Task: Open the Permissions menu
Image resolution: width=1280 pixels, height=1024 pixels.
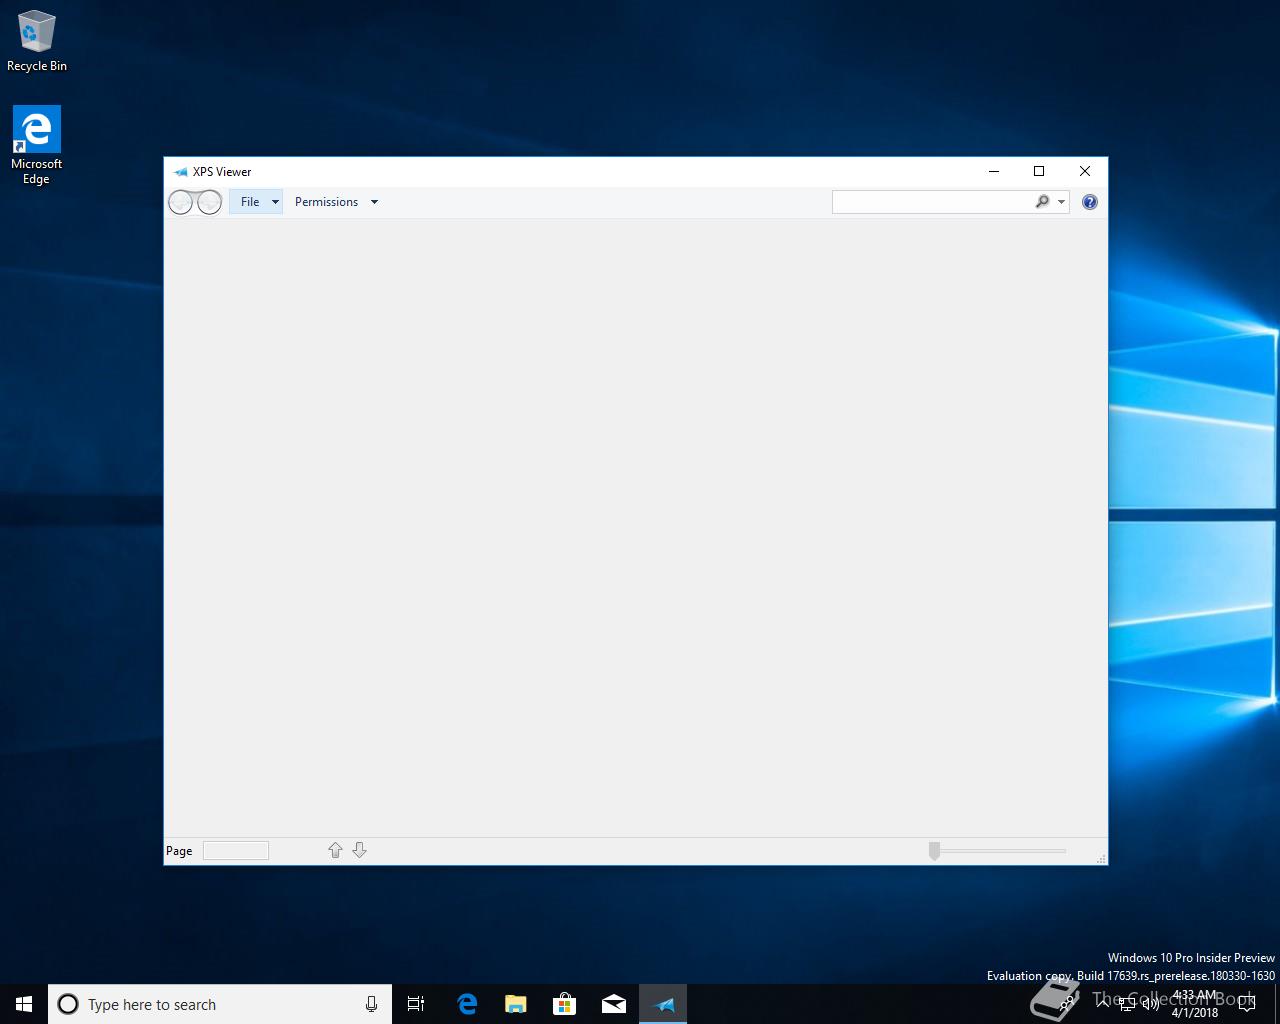Action: click(326, 202)
